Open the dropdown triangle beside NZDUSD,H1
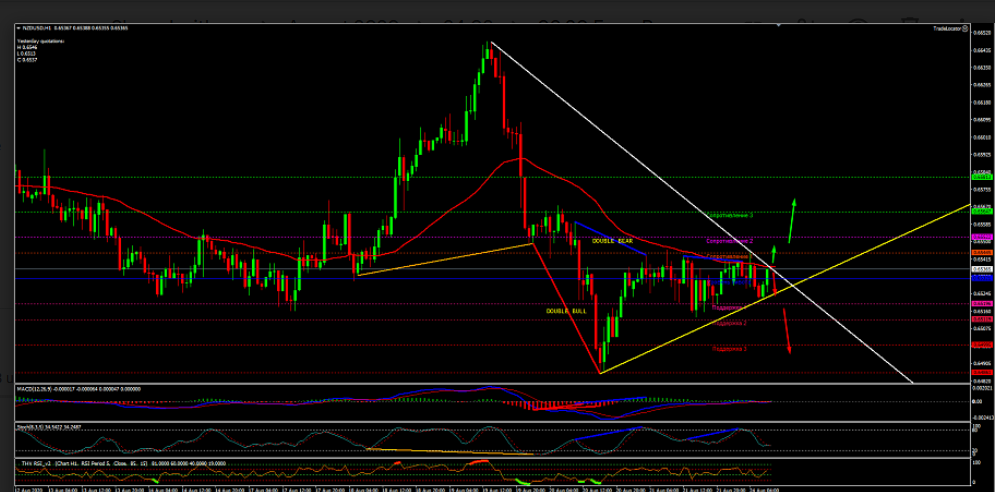 (x=17, y=30)
